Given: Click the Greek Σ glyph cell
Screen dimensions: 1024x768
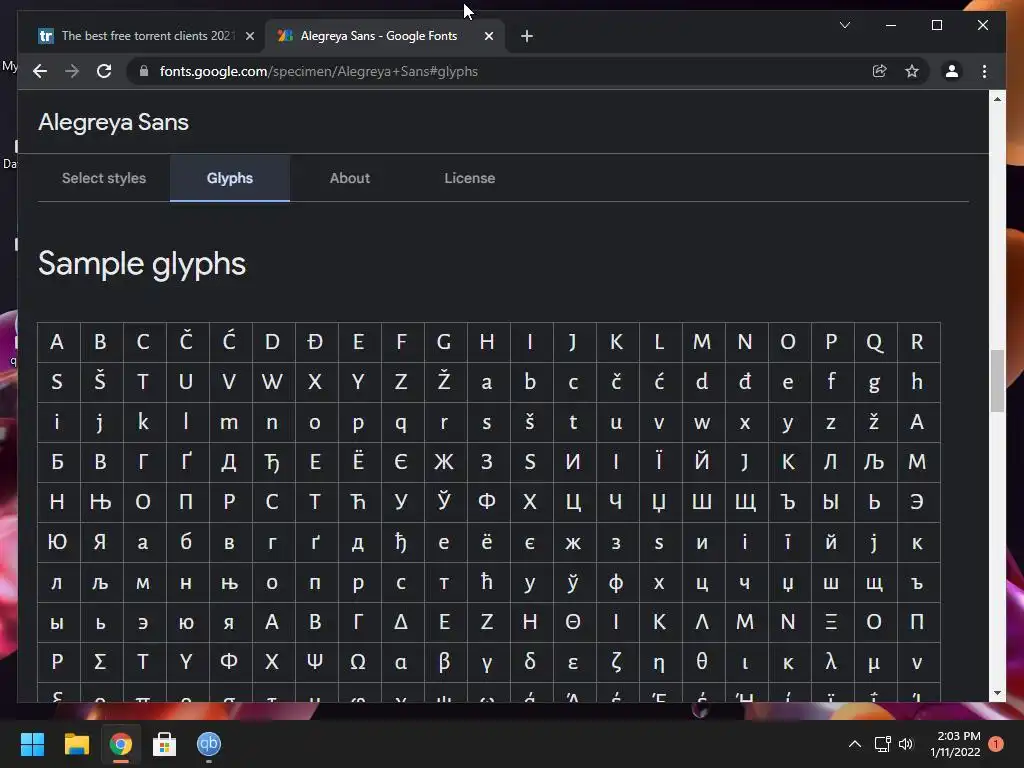Looking at the screenshot, I should coord(100,663).
